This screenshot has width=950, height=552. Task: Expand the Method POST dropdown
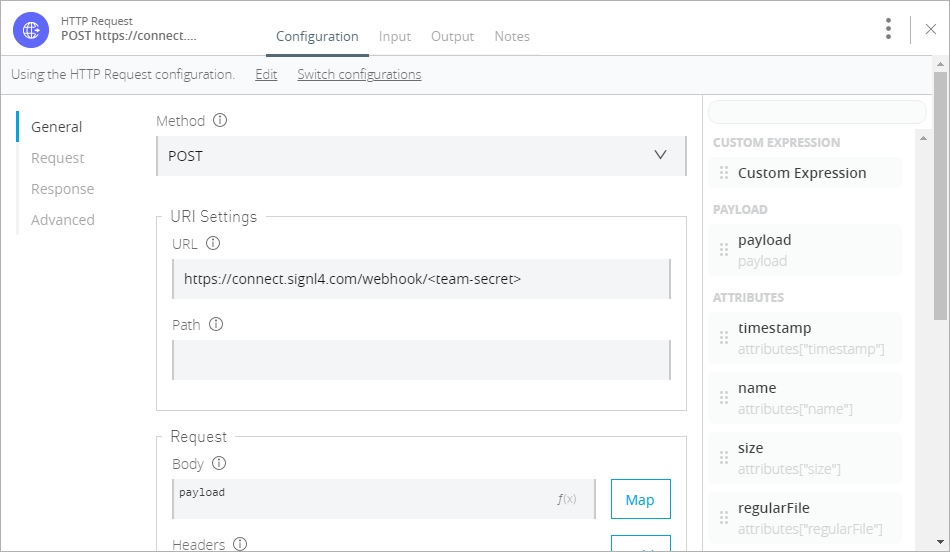point(421,156)
